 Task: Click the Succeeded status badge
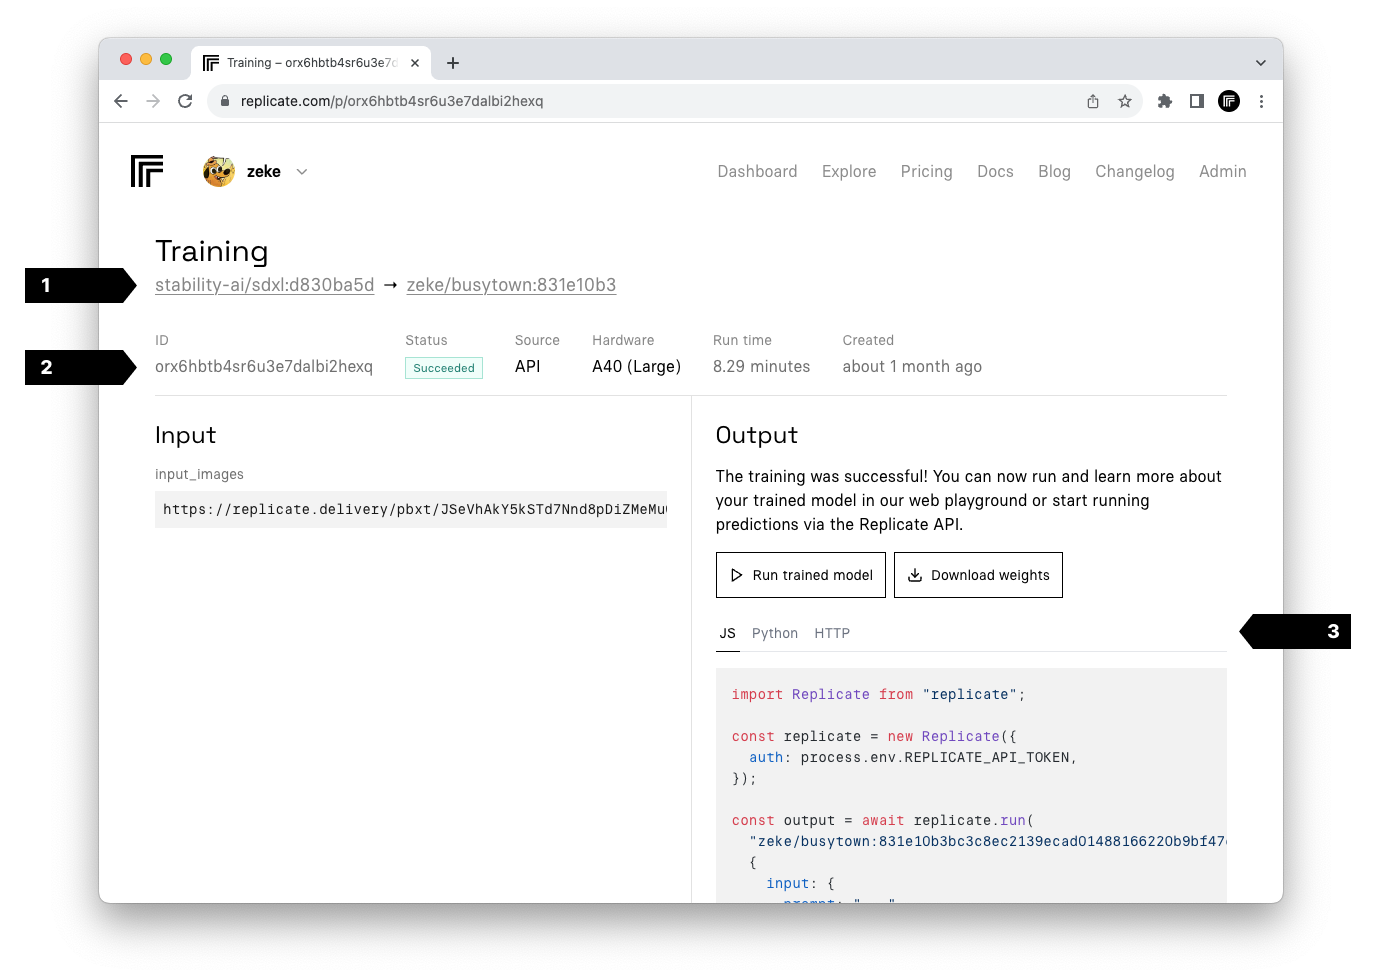pos(444,368)
